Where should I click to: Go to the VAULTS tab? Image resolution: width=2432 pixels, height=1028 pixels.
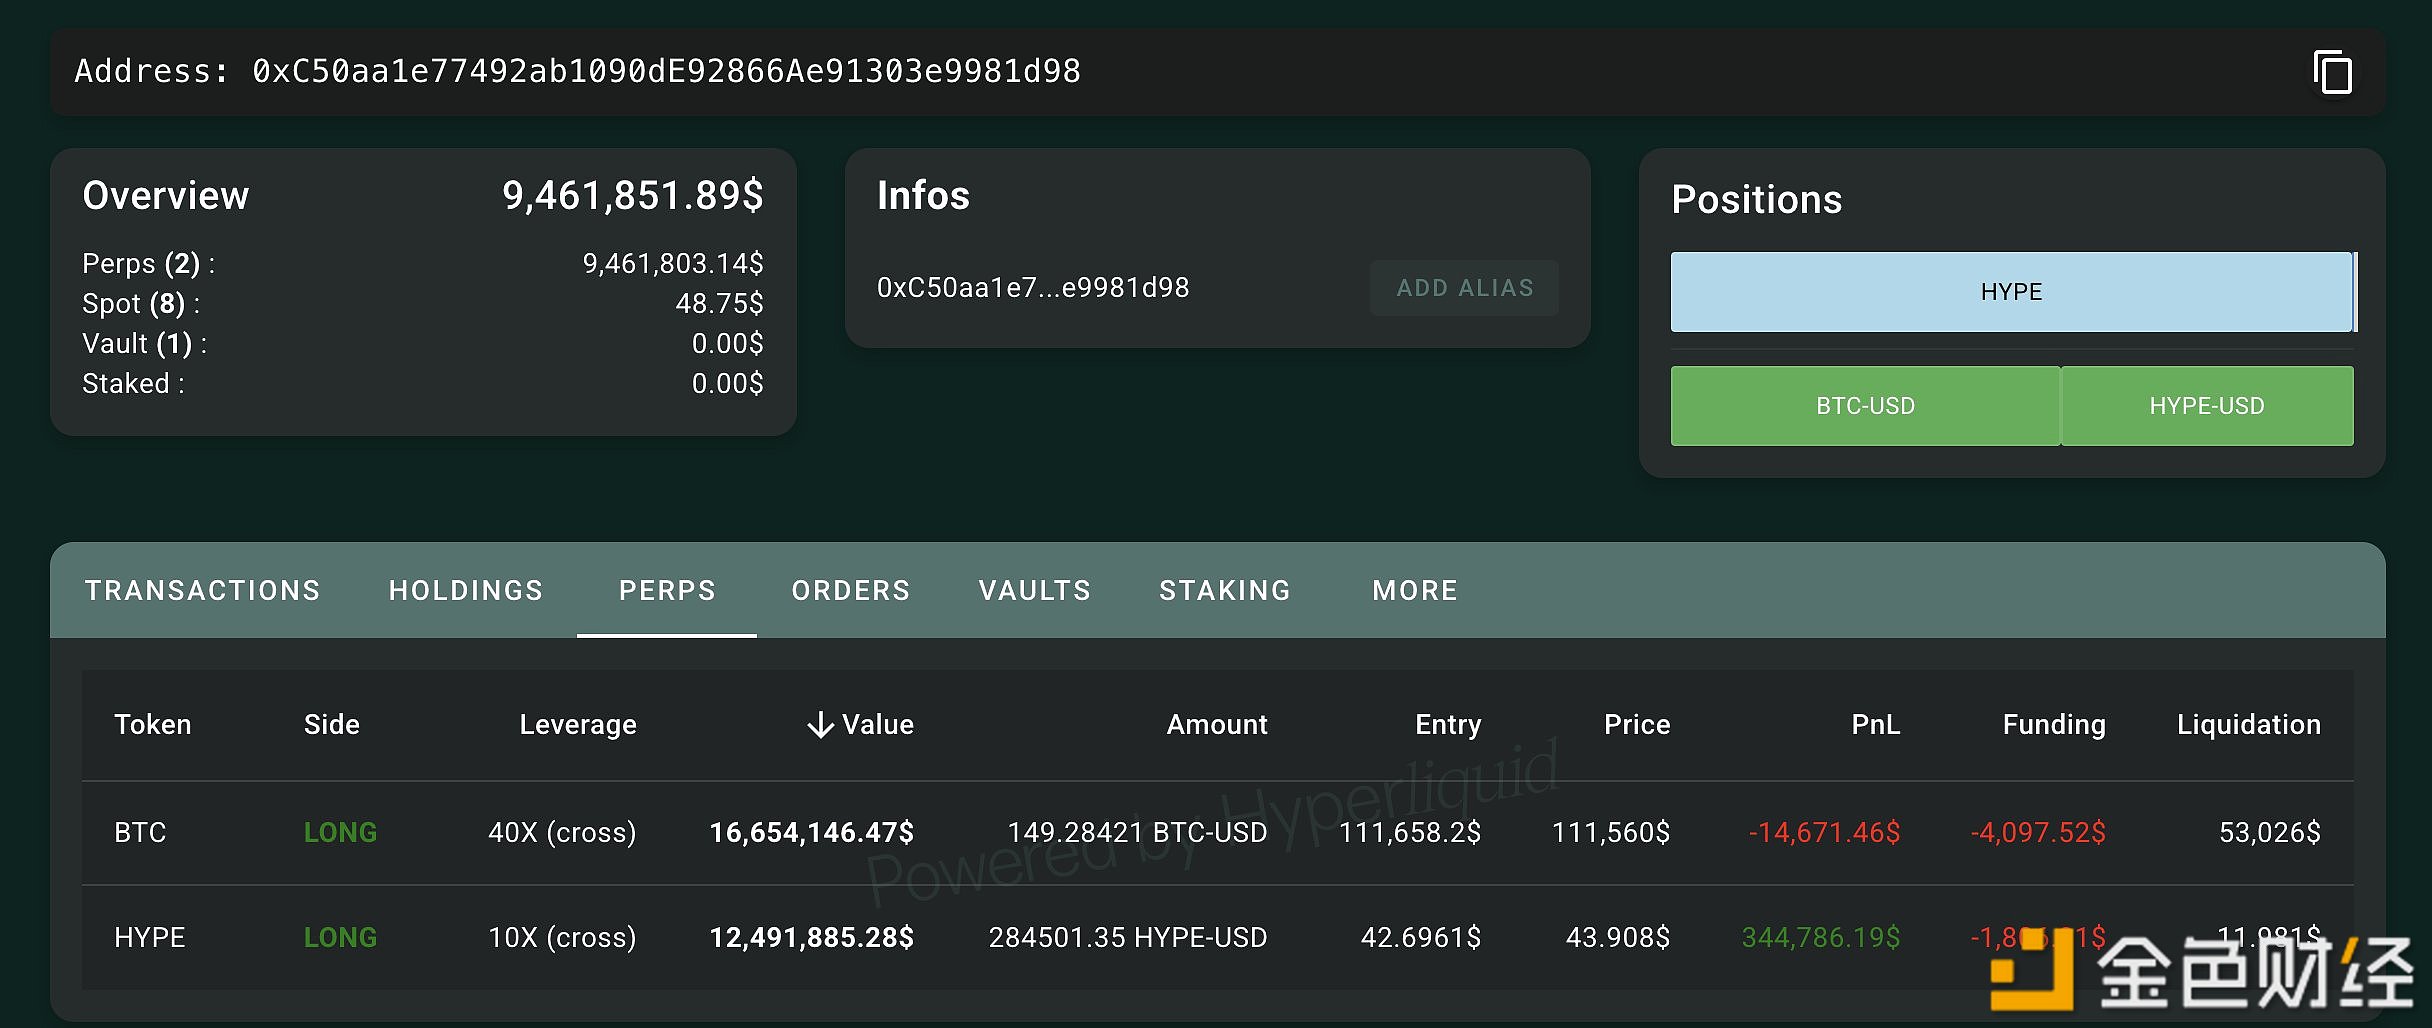coord(1035,591)
